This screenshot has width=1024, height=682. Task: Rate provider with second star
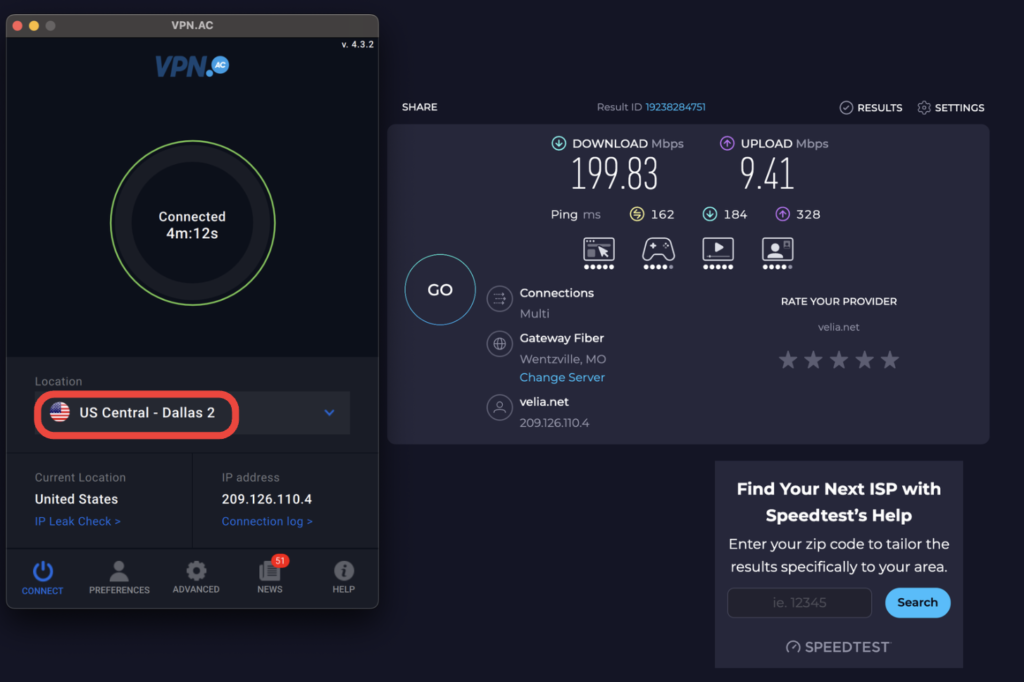(x=814, y=359)
